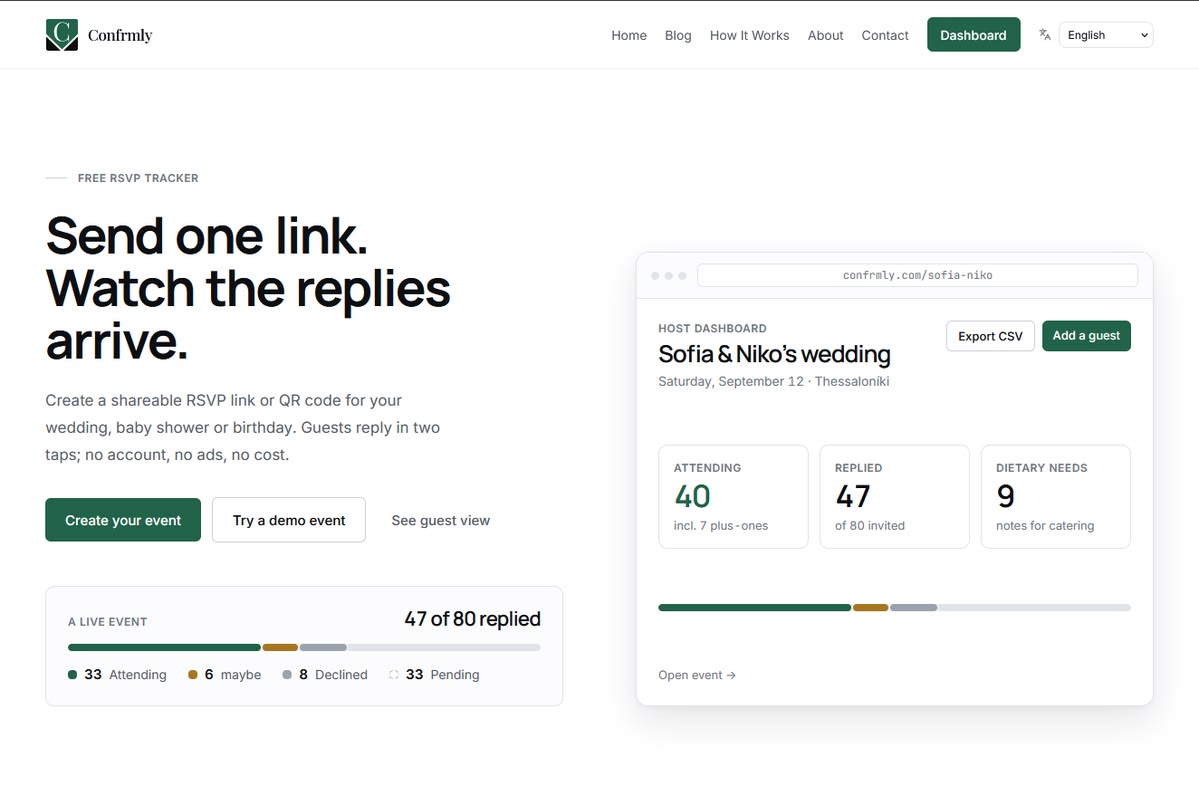Go to the Home menu item

pos(629,35)
